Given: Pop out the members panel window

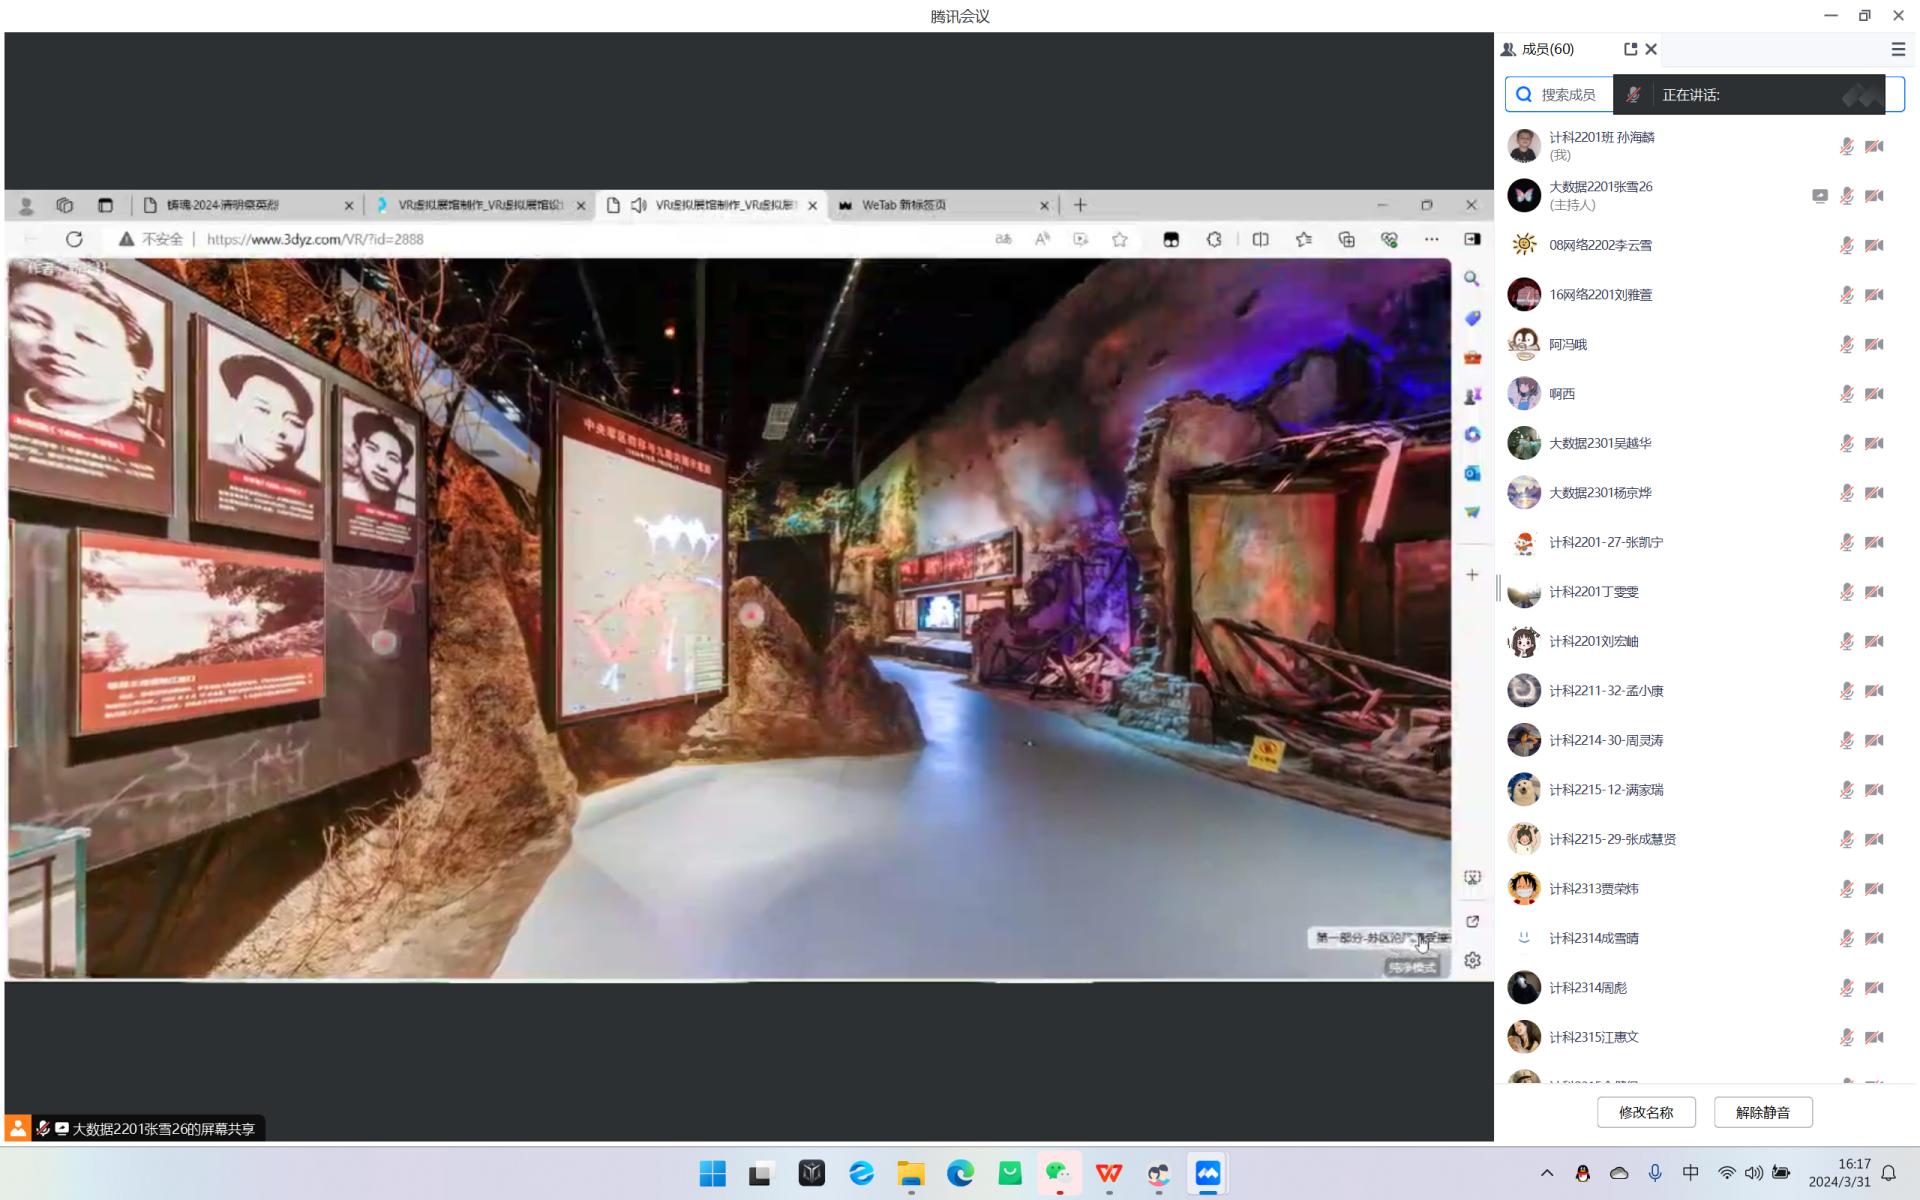Looking at the screenshot, I should [x=1630, y=49].
